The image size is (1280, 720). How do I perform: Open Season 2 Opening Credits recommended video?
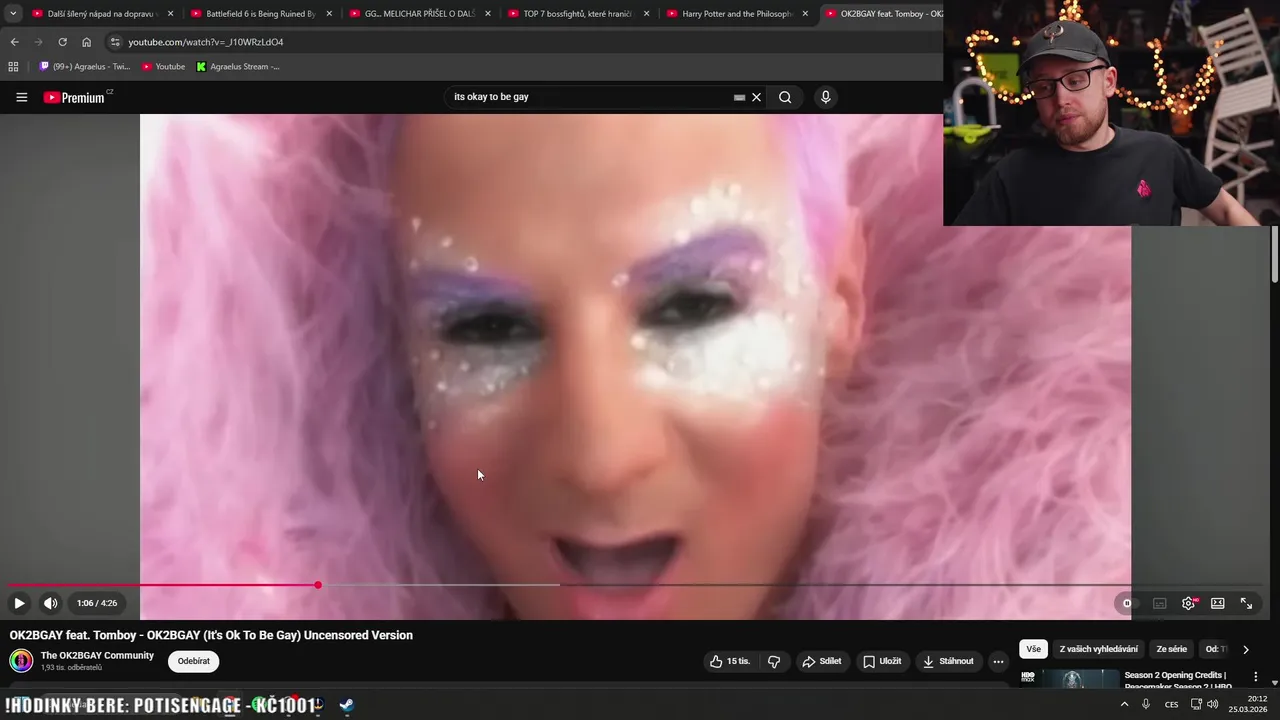pyautogui.click(x=1176, y=680)
